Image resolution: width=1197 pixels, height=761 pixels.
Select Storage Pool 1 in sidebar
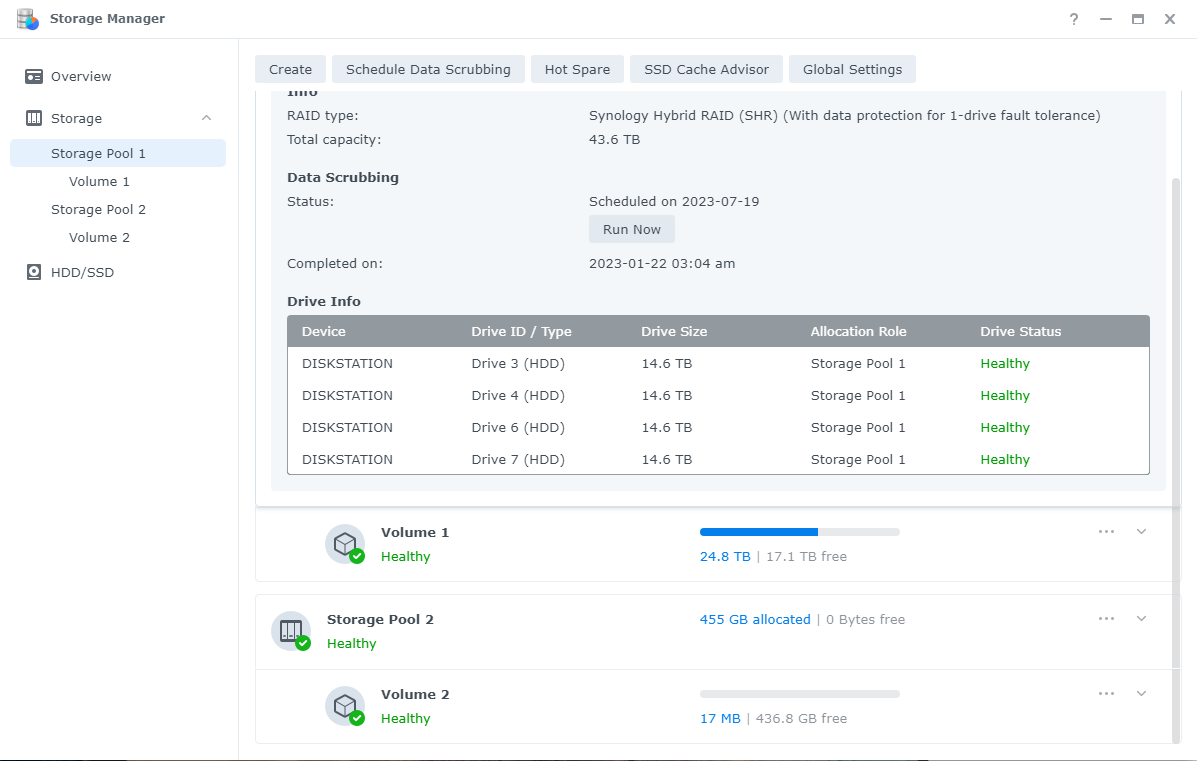(118, 153)
